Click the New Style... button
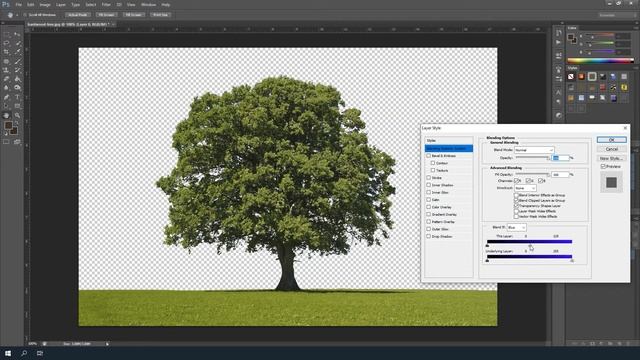 [x=611, y=158]
